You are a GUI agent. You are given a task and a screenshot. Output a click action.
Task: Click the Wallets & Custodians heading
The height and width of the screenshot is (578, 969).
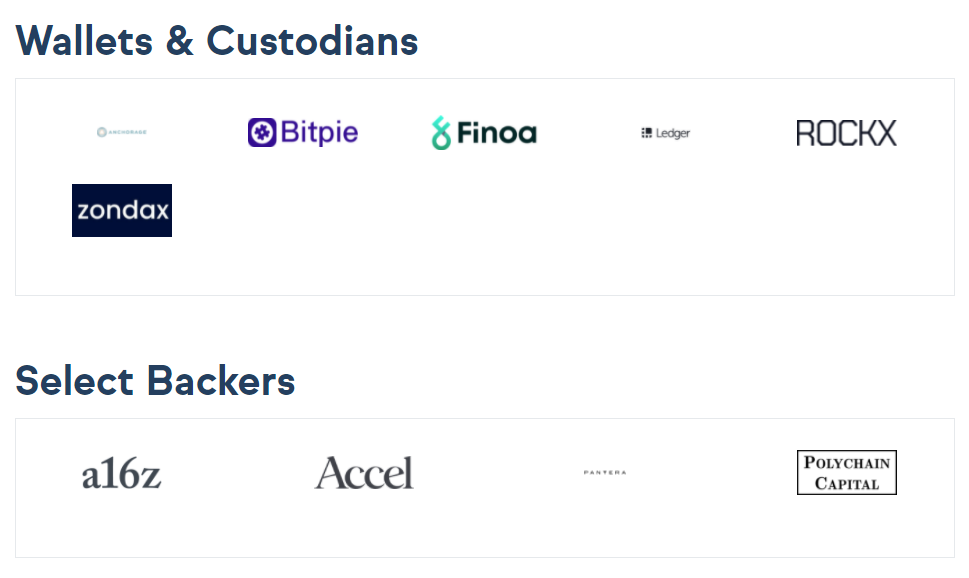[x=217, y=41]
